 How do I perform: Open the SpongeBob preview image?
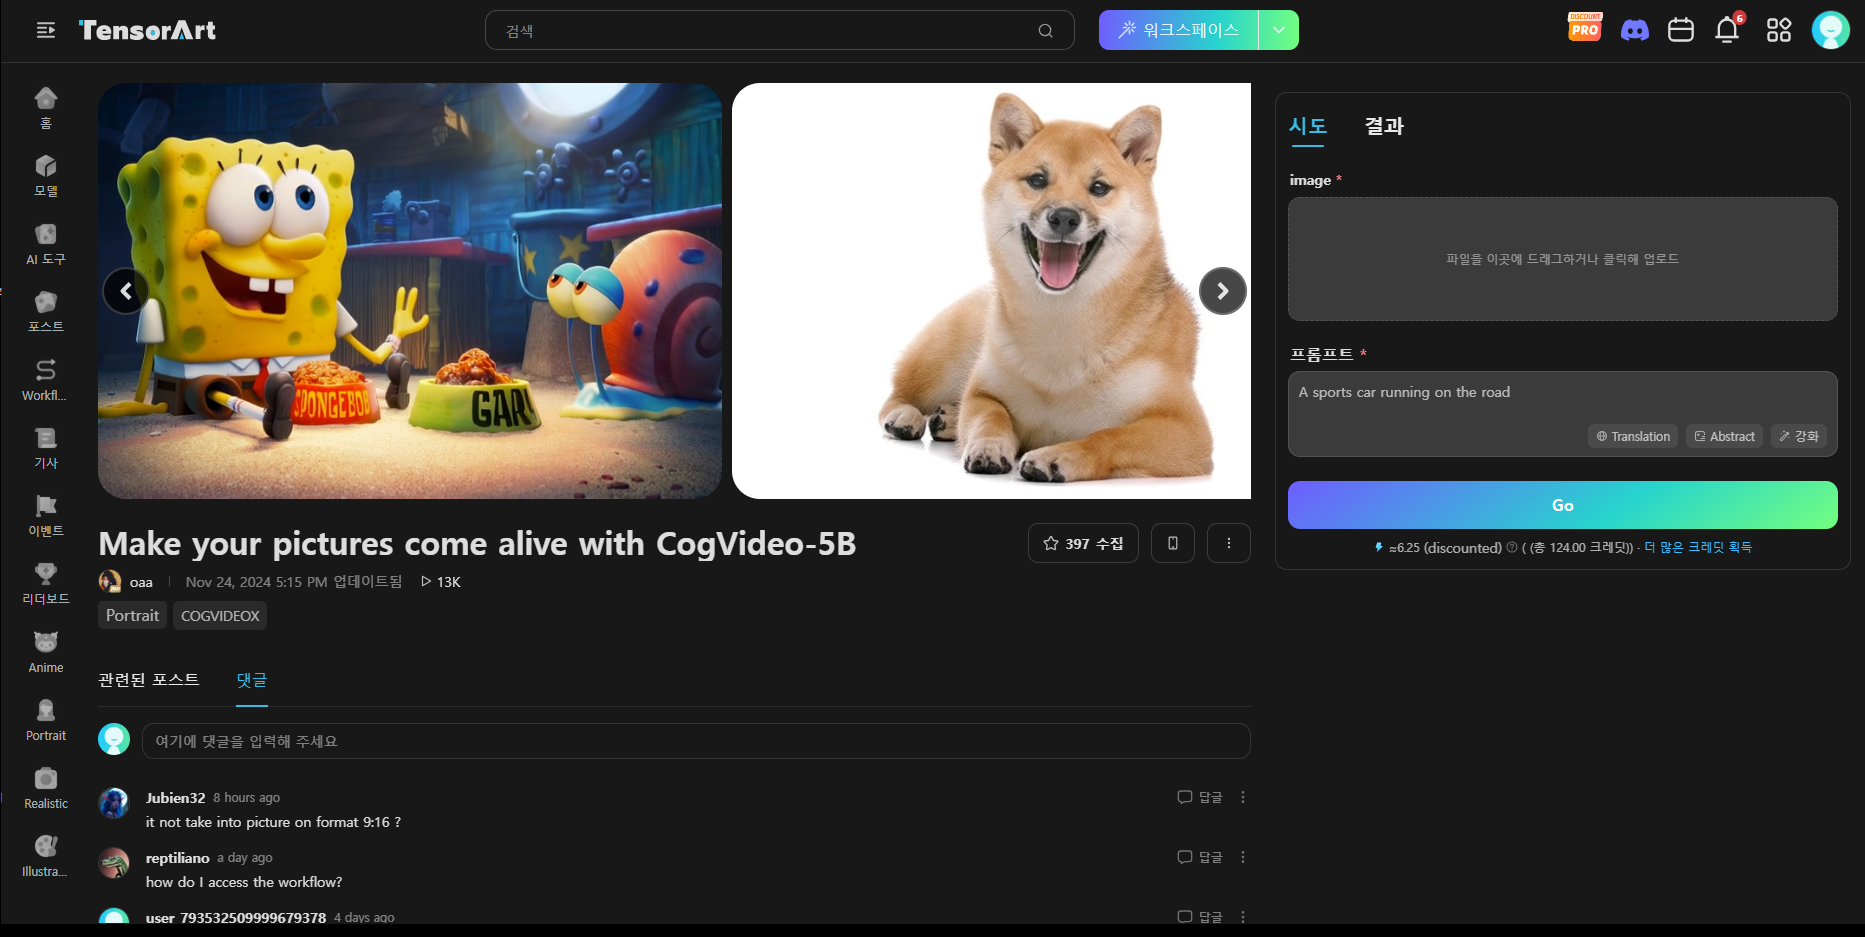[x=410, y=291]
